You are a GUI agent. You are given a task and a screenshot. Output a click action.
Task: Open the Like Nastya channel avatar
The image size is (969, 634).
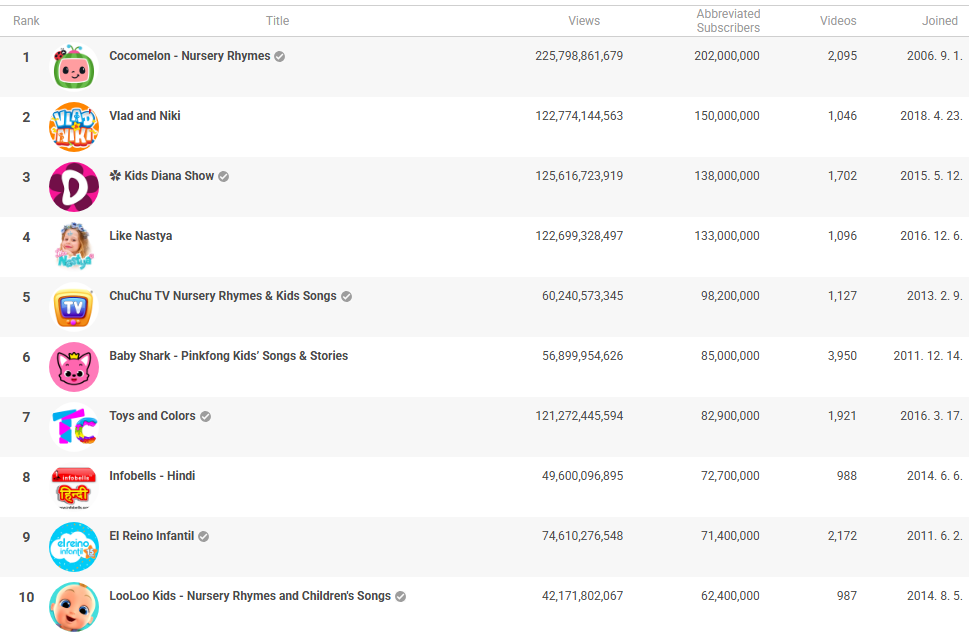pos(74,247)
